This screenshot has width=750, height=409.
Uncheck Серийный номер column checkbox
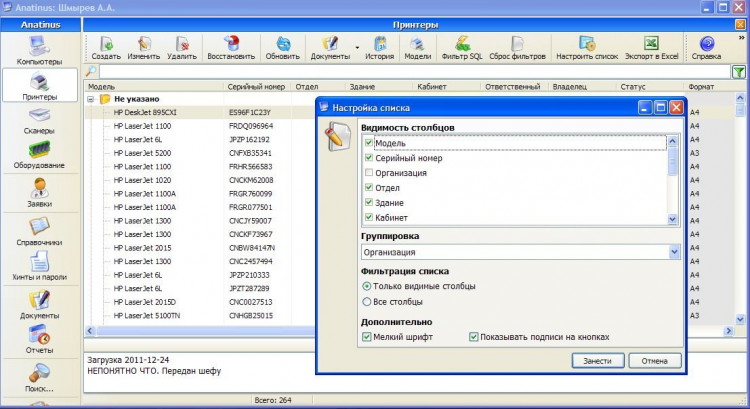tap(368, 157)
